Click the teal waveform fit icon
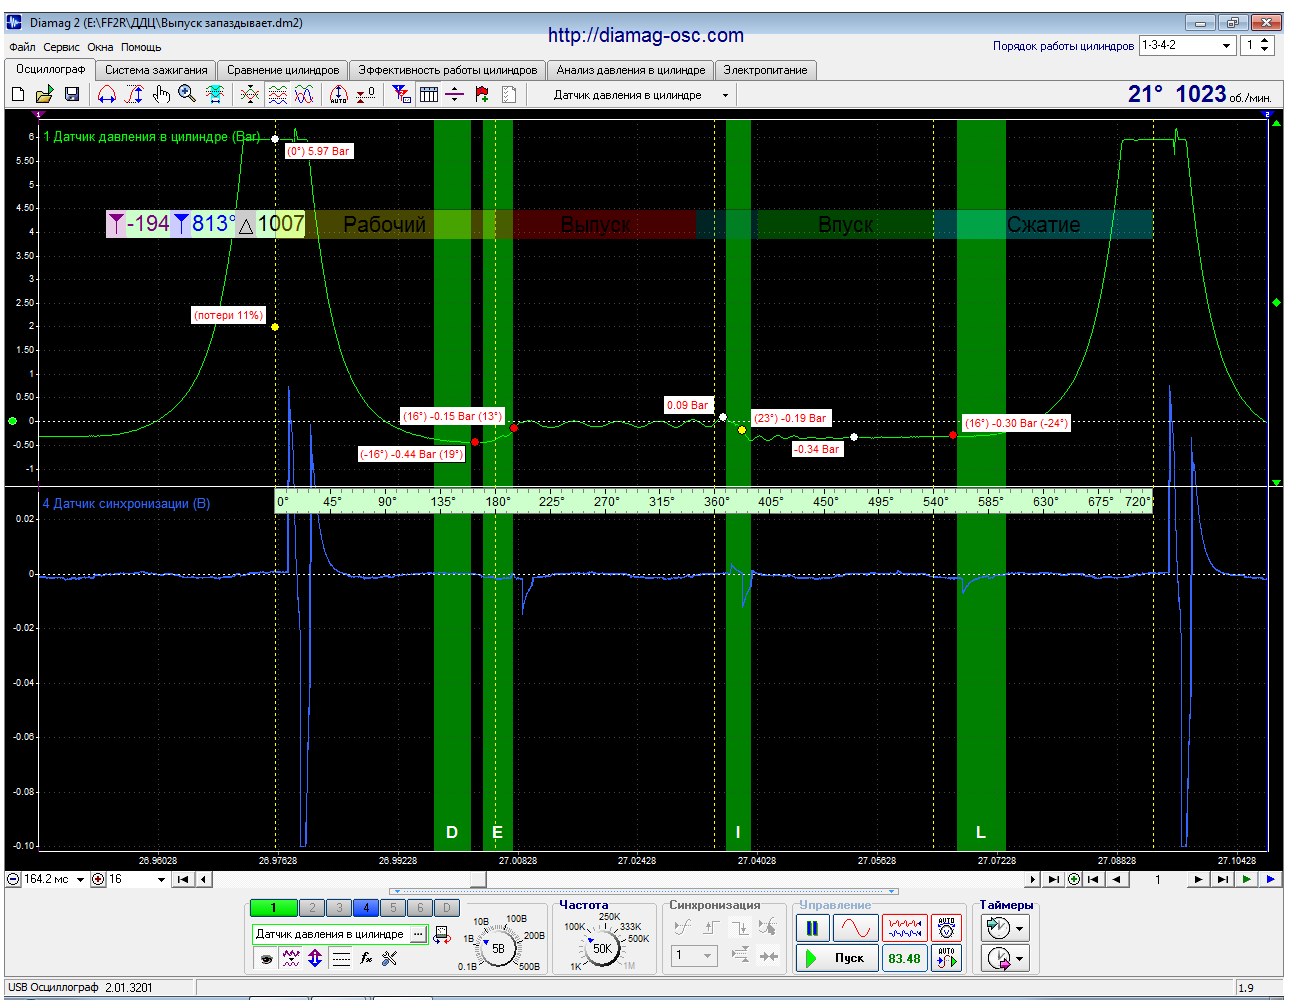 coord(215,94)
